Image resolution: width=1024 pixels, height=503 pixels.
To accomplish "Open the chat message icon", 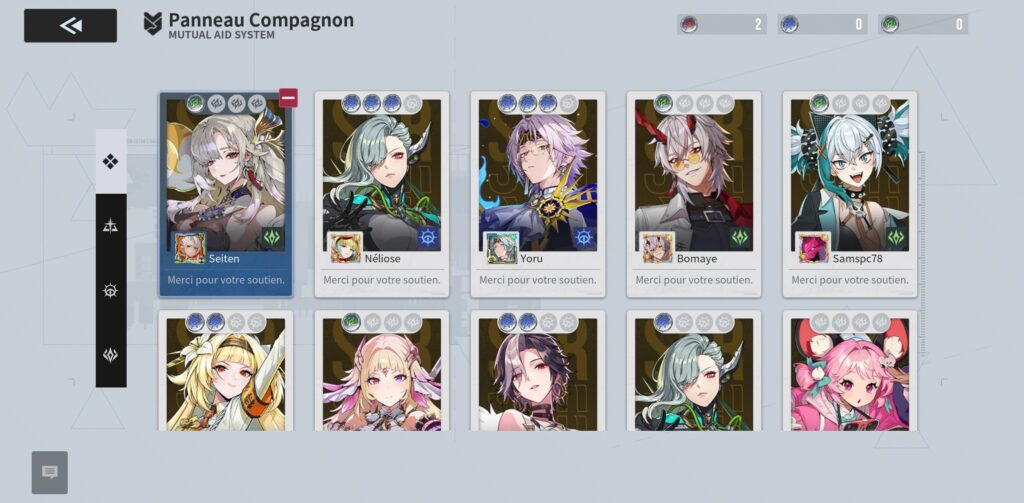I will [50, 472].
